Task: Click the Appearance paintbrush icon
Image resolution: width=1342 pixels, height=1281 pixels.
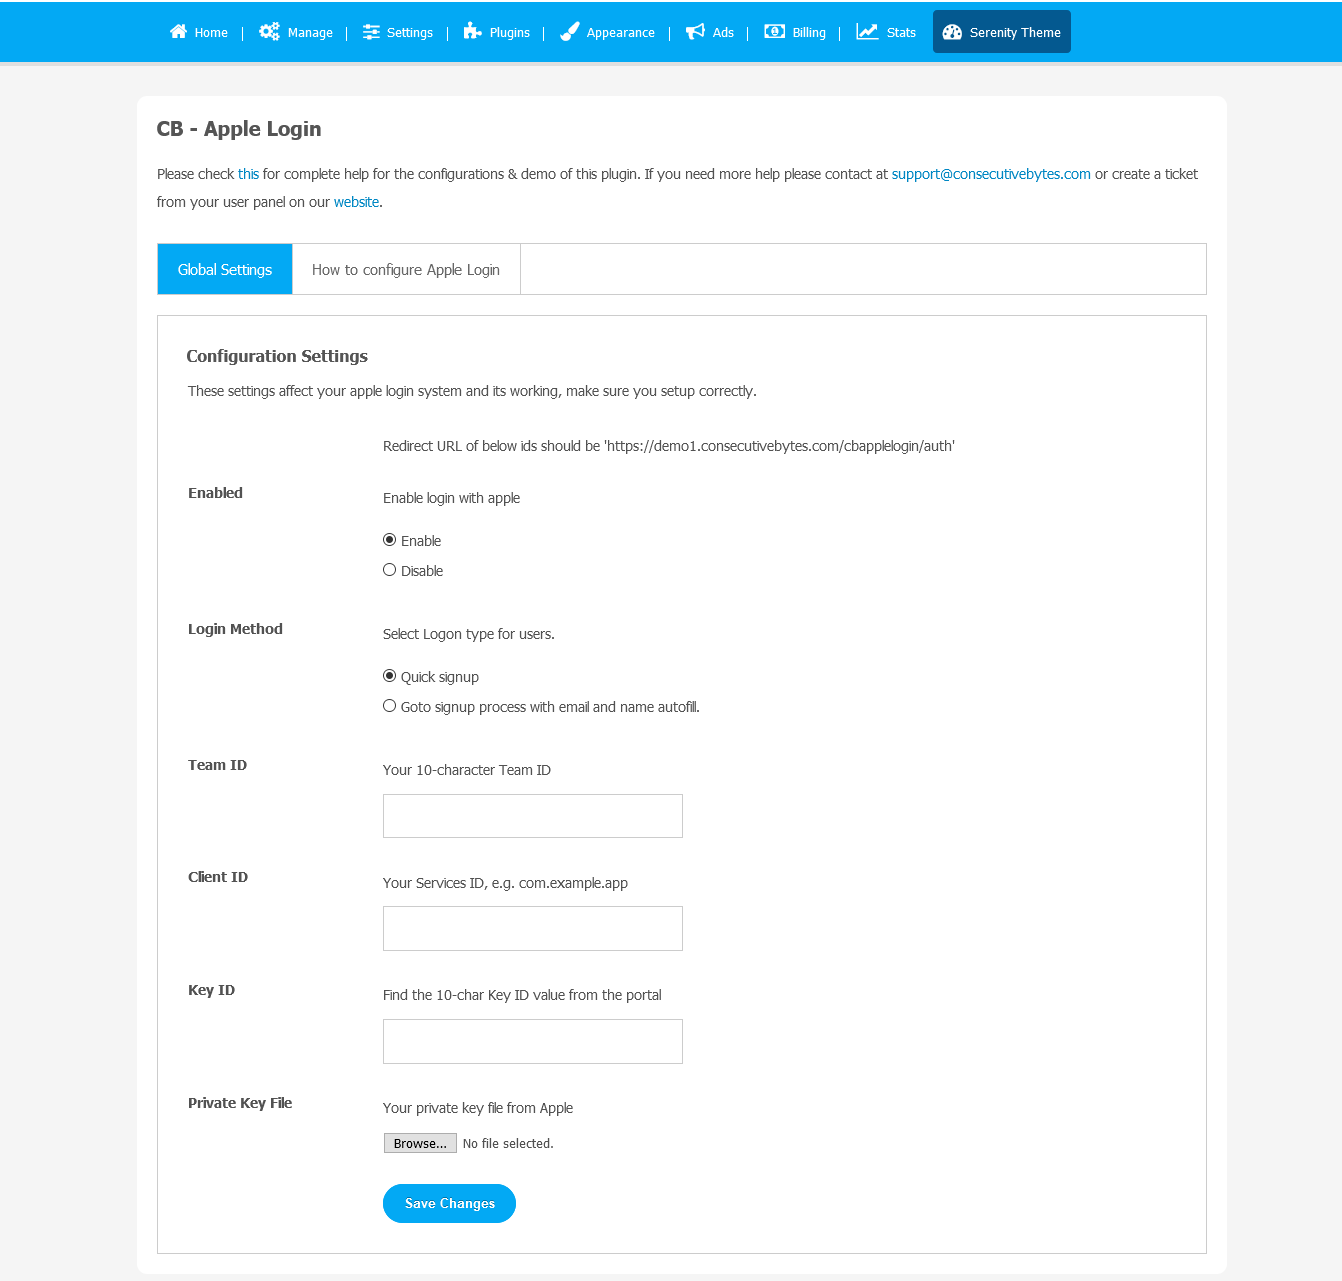Action: 570,32
